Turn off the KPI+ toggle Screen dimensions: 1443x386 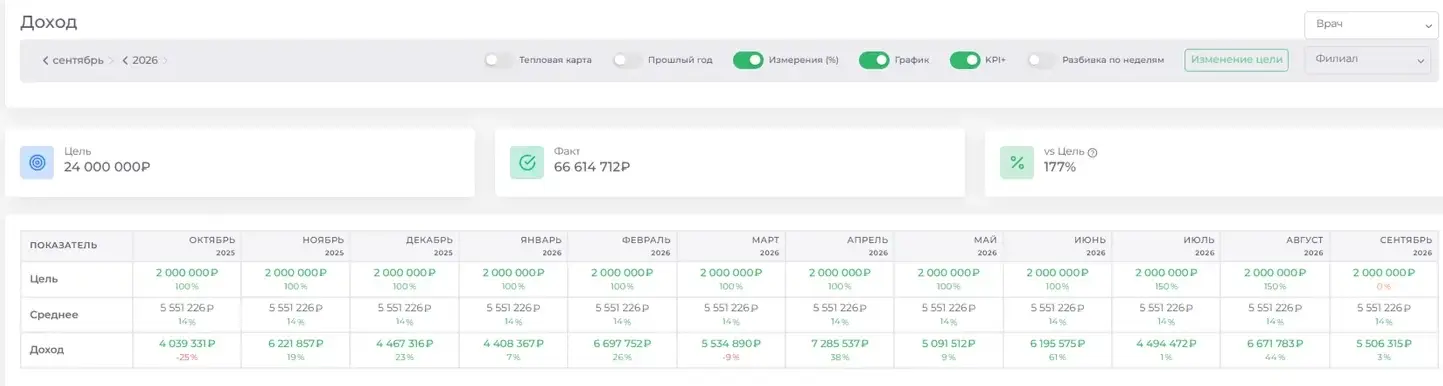point(965,60)
